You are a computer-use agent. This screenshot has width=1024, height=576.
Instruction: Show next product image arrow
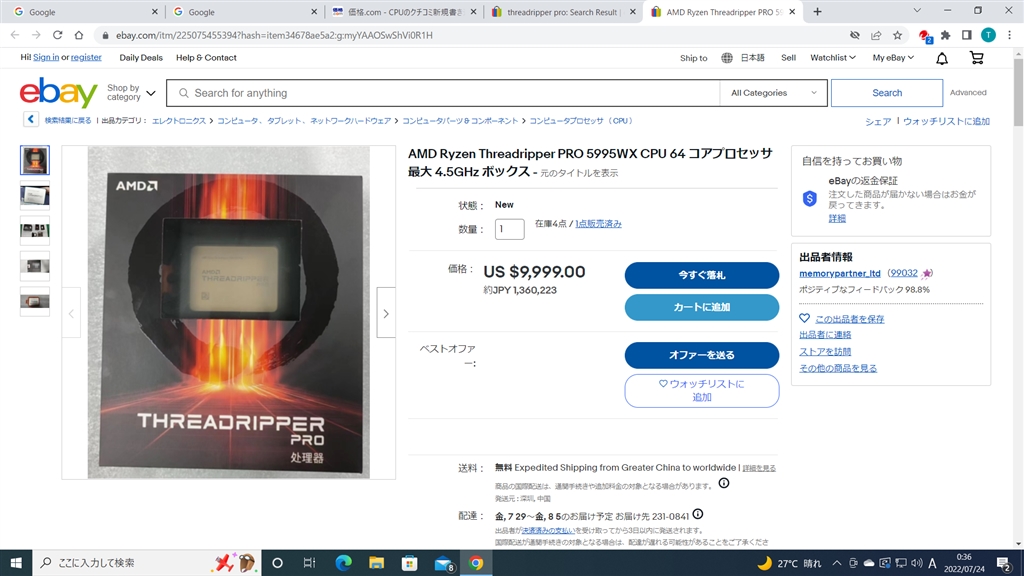pyautogui.click(x=386, y=313)
